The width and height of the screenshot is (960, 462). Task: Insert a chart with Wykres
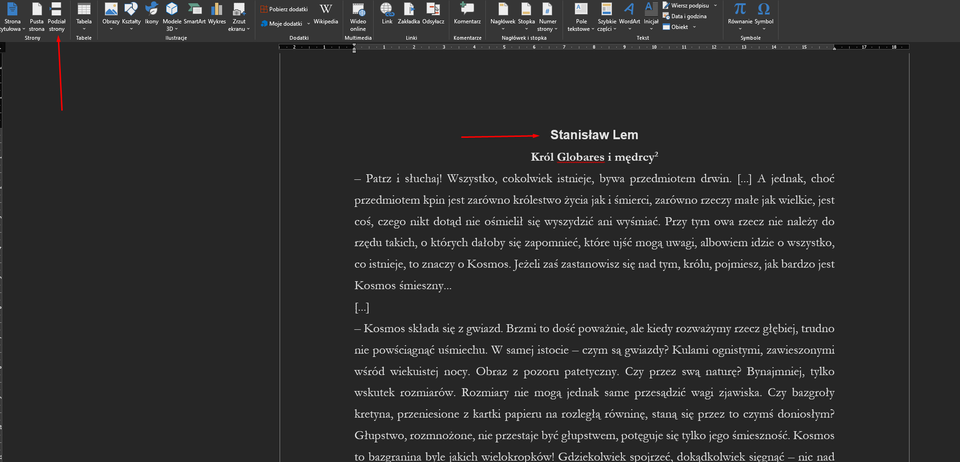217,13
